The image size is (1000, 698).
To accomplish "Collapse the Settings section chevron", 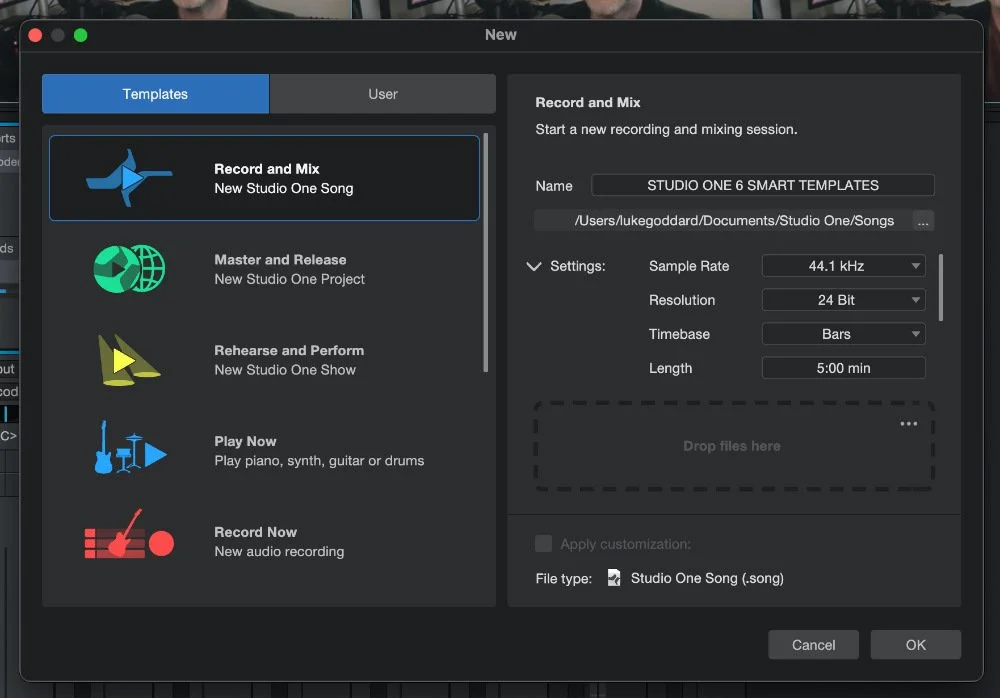I will coord(534,266).
